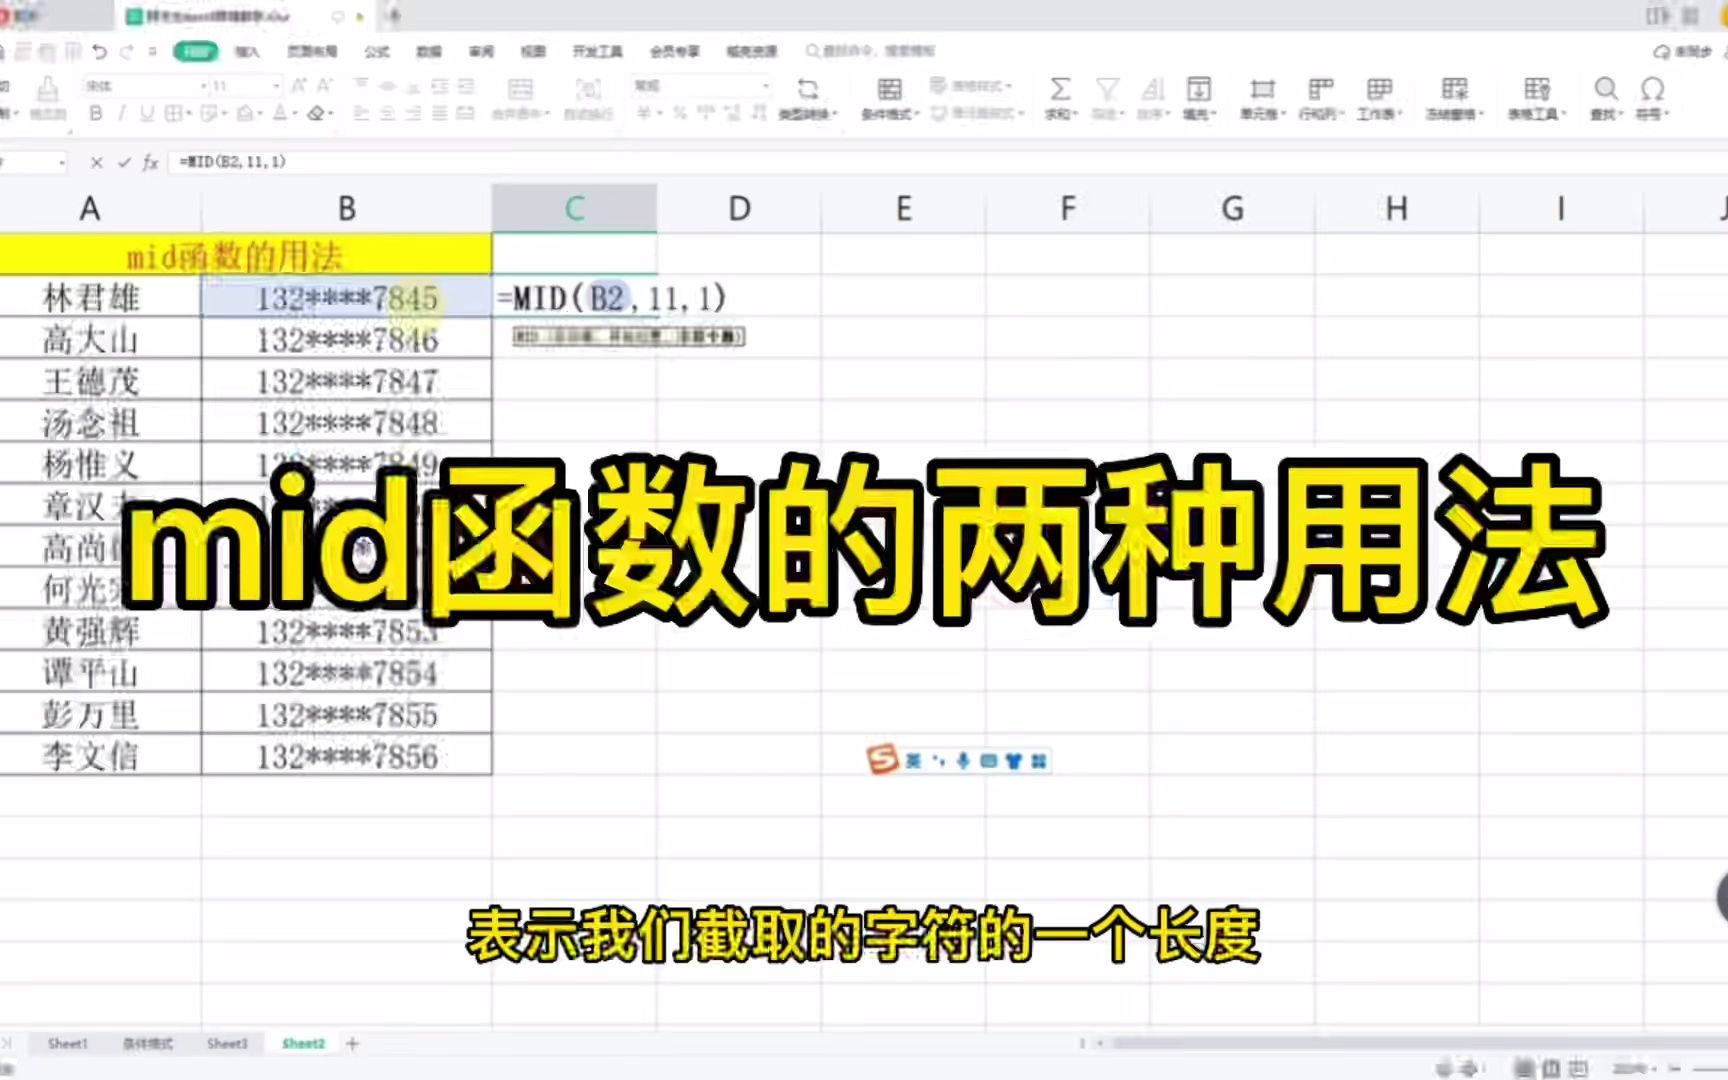Select column C header
The height and width of the screenshot is (1080, 1728).
574,208
